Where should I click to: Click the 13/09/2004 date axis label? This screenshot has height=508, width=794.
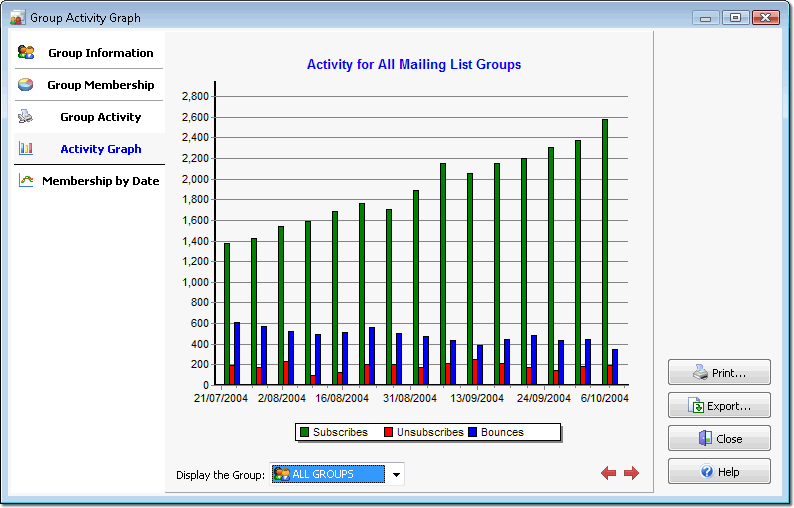(477, 398)
